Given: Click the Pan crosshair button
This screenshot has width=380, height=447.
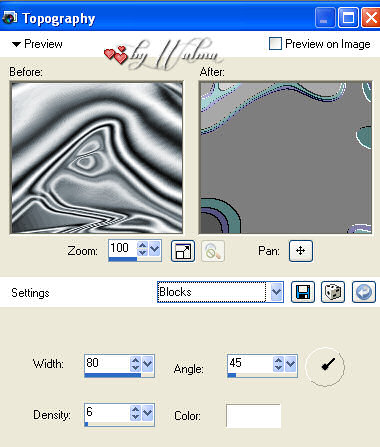Looking at the screenshot, I should point(301,251).
